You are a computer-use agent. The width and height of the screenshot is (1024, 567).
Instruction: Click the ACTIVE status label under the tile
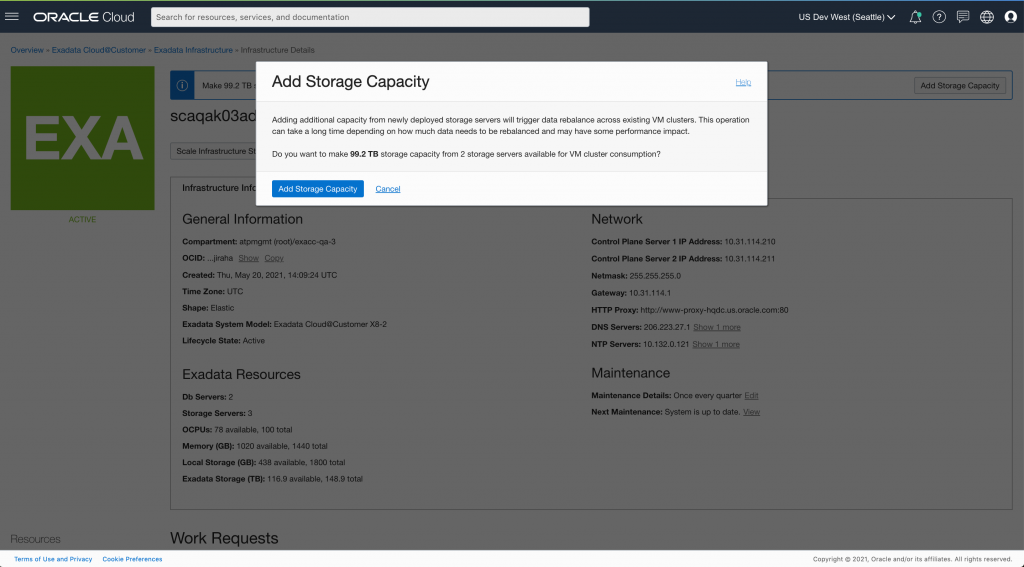tap(82, 219)
